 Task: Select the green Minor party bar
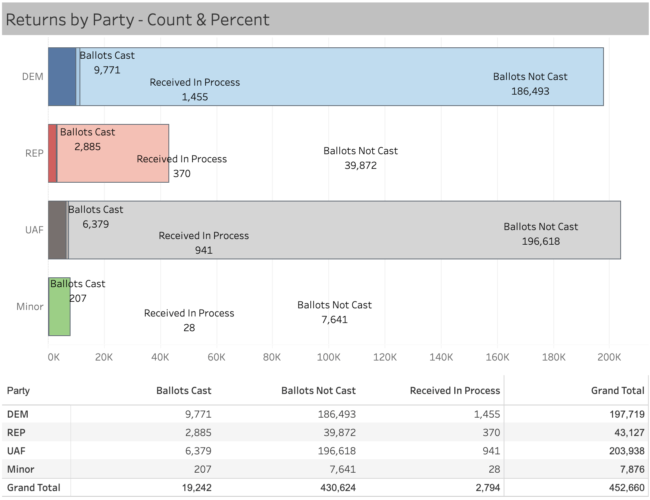point(59,307)
